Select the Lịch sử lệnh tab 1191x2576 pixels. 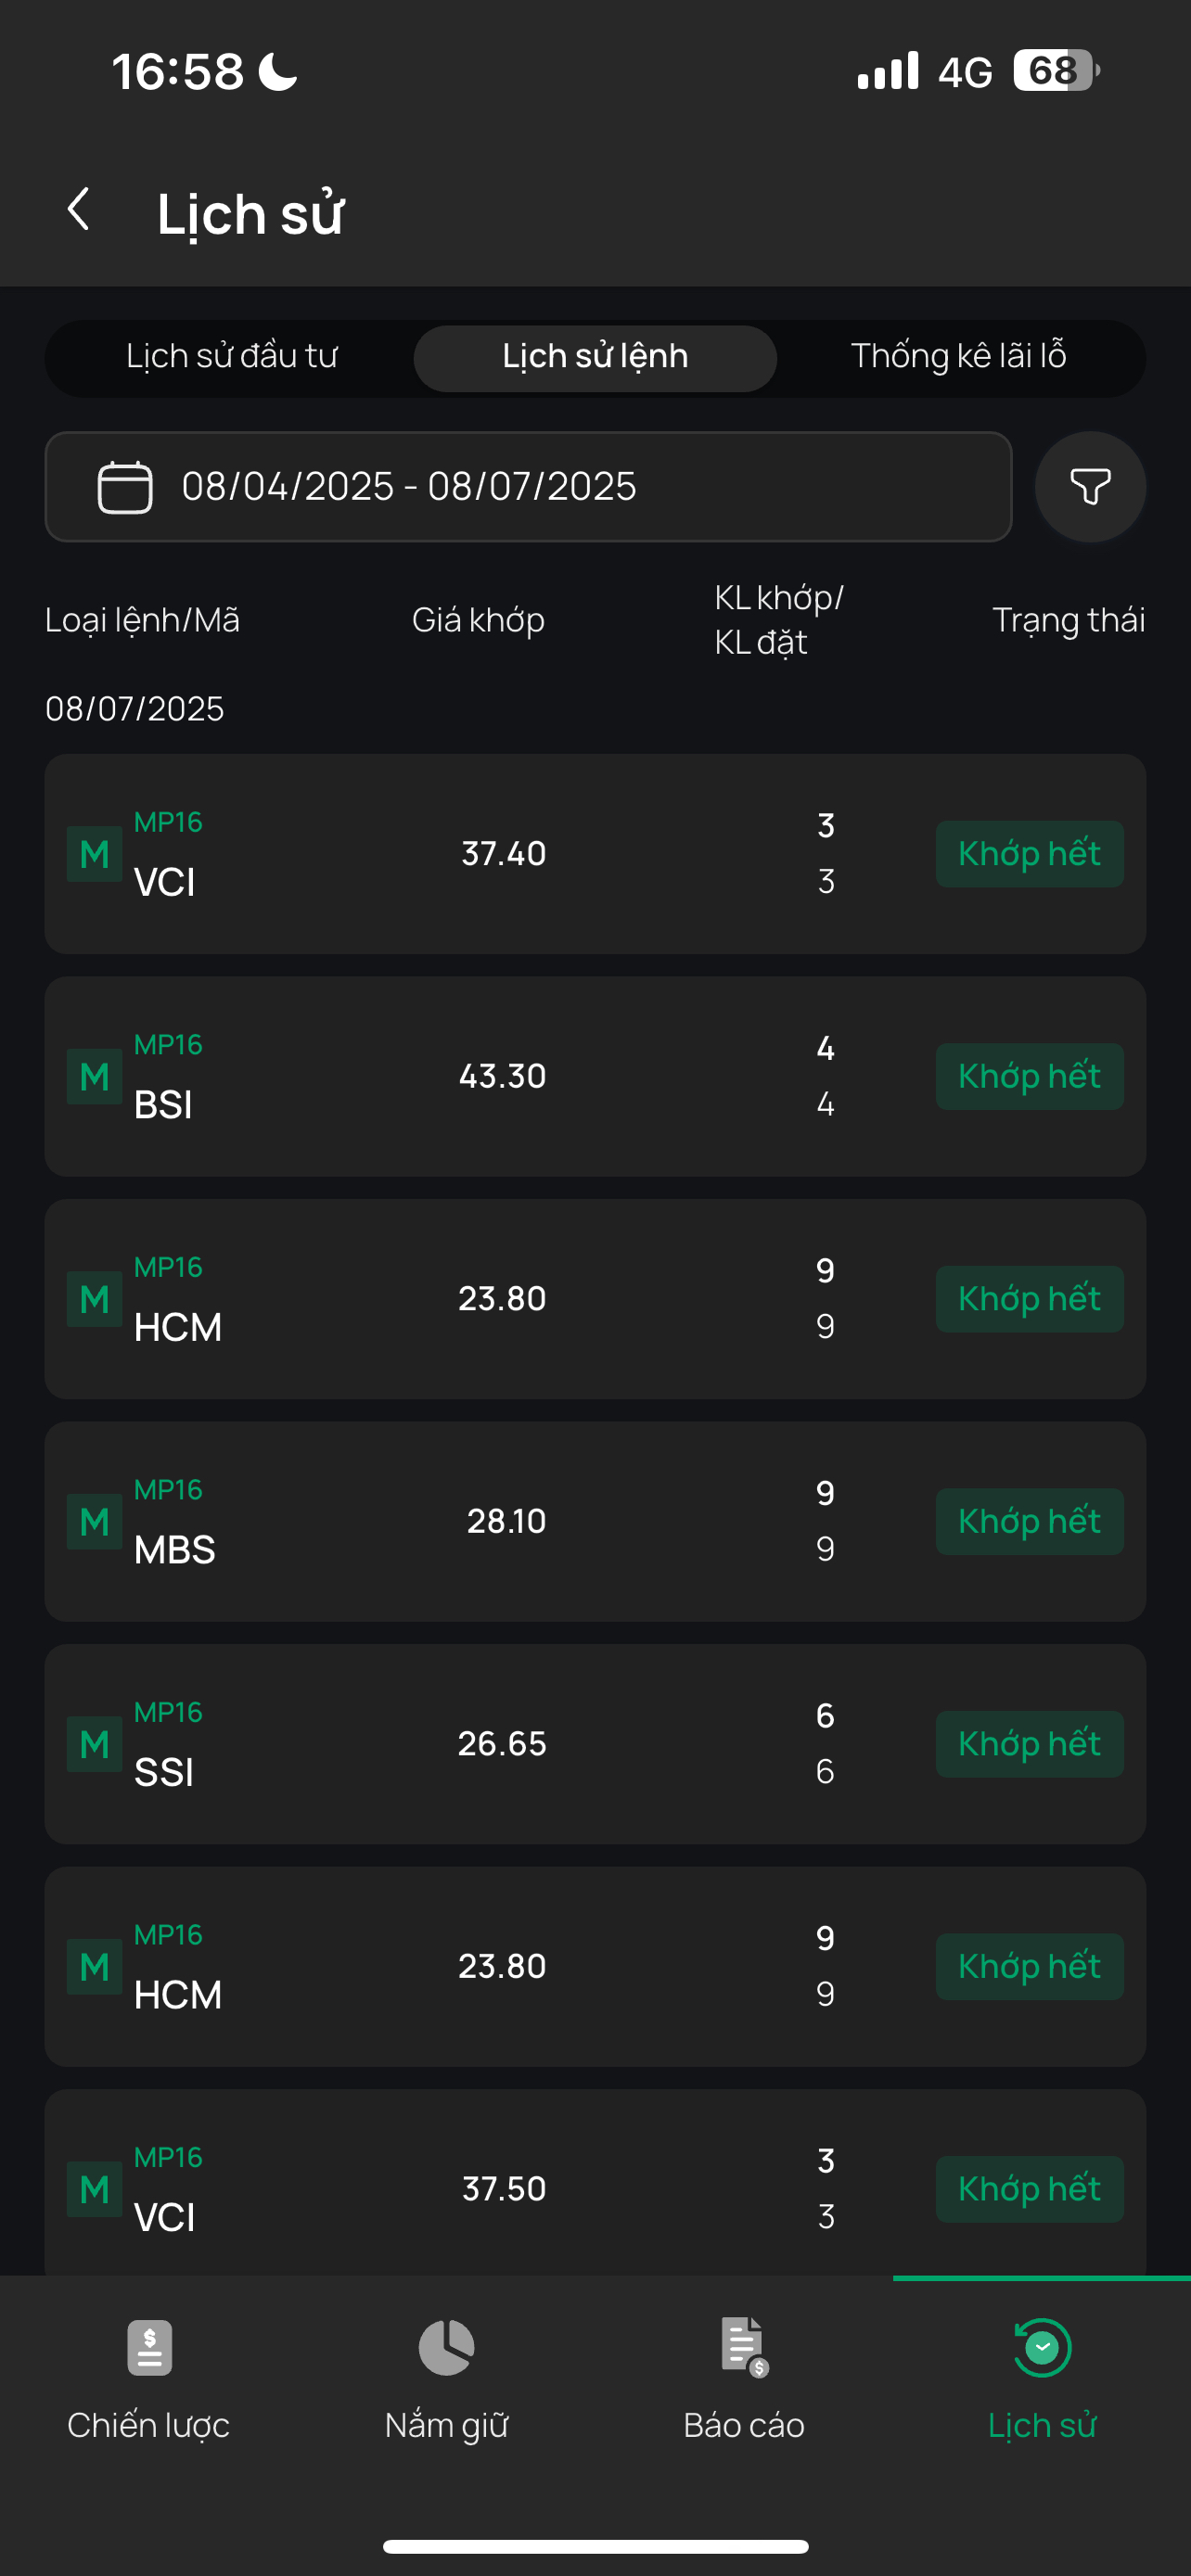point(595,357)
